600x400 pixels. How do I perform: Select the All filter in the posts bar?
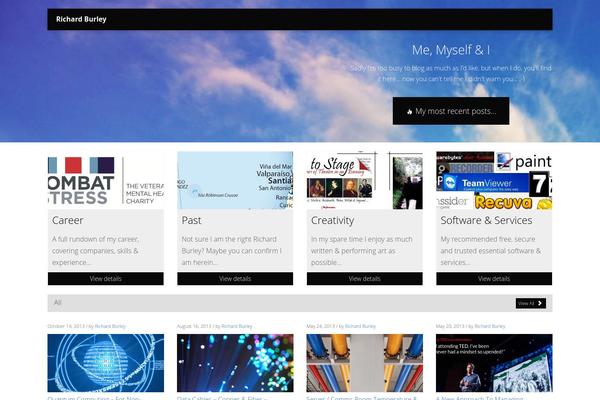click(58, 302)
